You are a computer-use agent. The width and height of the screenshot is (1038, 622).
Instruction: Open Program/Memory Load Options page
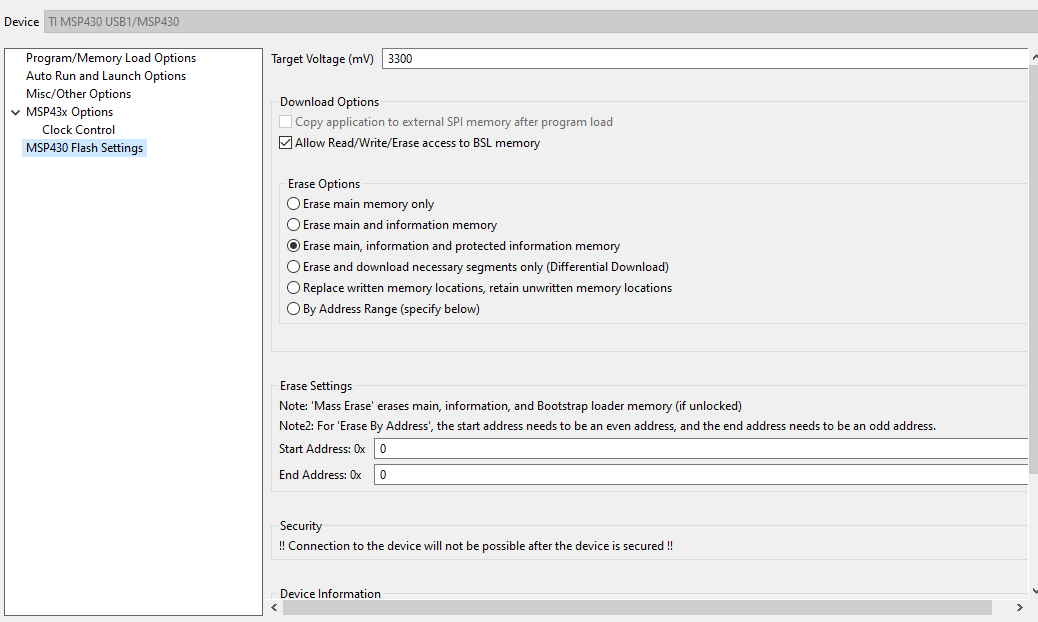coord(111,58)
